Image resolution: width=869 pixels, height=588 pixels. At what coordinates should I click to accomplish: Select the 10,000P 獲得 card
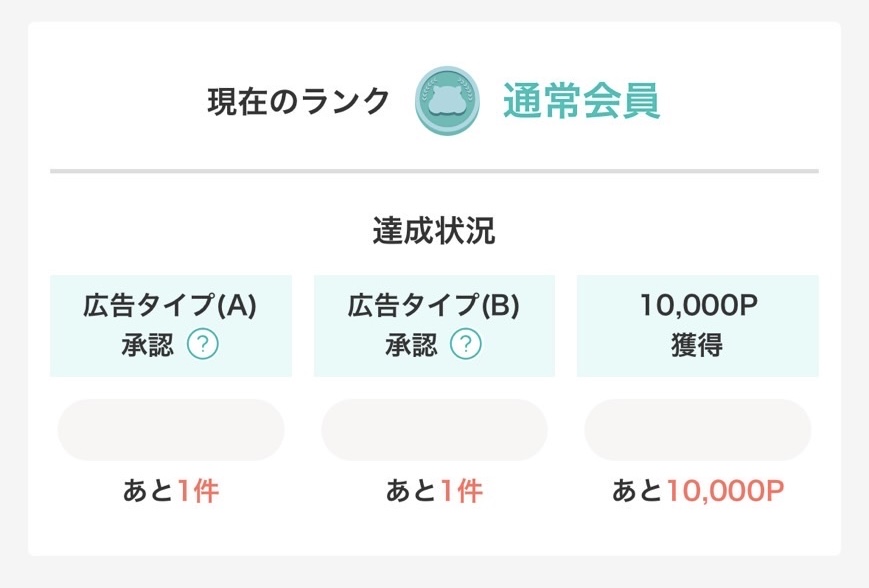tap(698, 326)
